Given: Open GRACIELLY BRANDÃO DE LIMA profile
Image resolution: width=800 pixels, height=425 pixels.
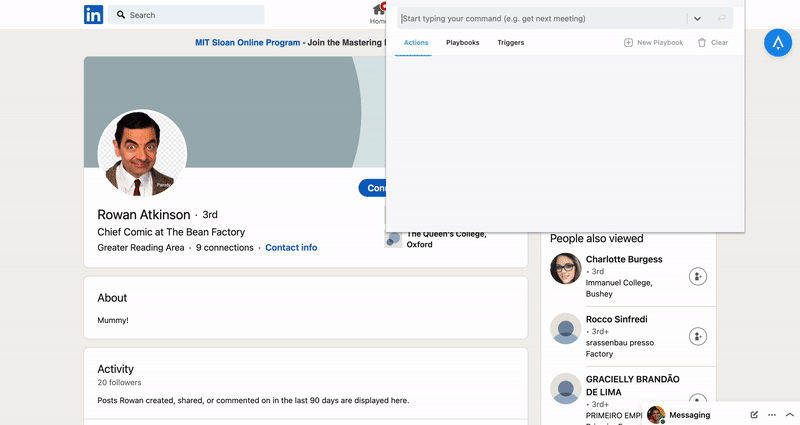Looking at the screenshot, I should click(633, 386).
